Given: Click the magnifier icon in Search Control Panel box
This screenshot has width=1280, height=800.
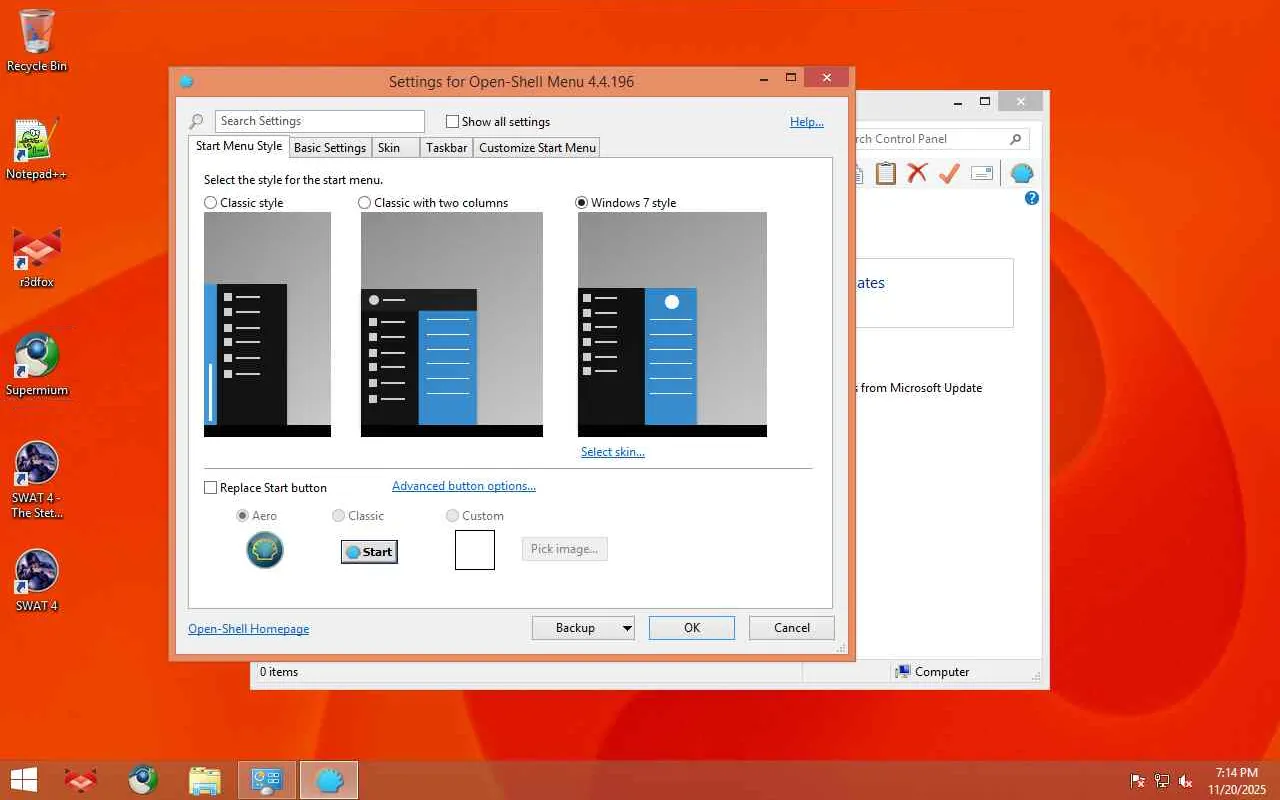Looking at the screenshot, I should [x=1015, y=139].
